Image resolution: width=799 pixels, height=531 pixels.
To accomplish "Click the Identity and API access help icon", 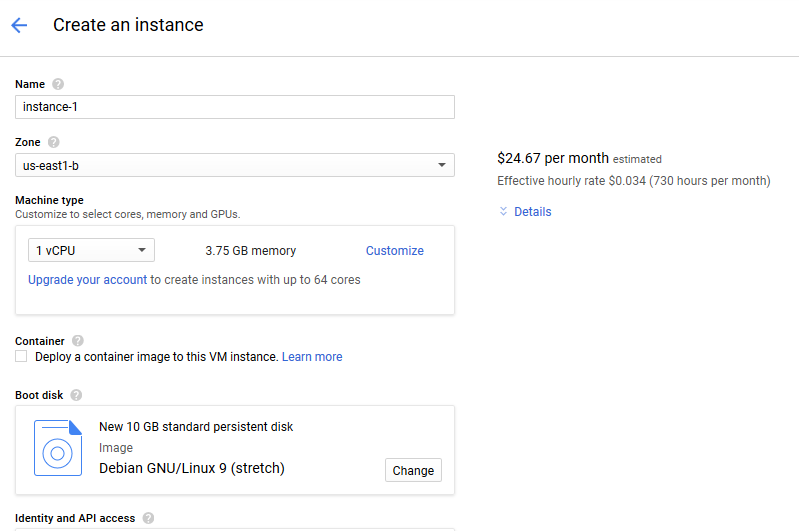I will click(x=148, y=518).
